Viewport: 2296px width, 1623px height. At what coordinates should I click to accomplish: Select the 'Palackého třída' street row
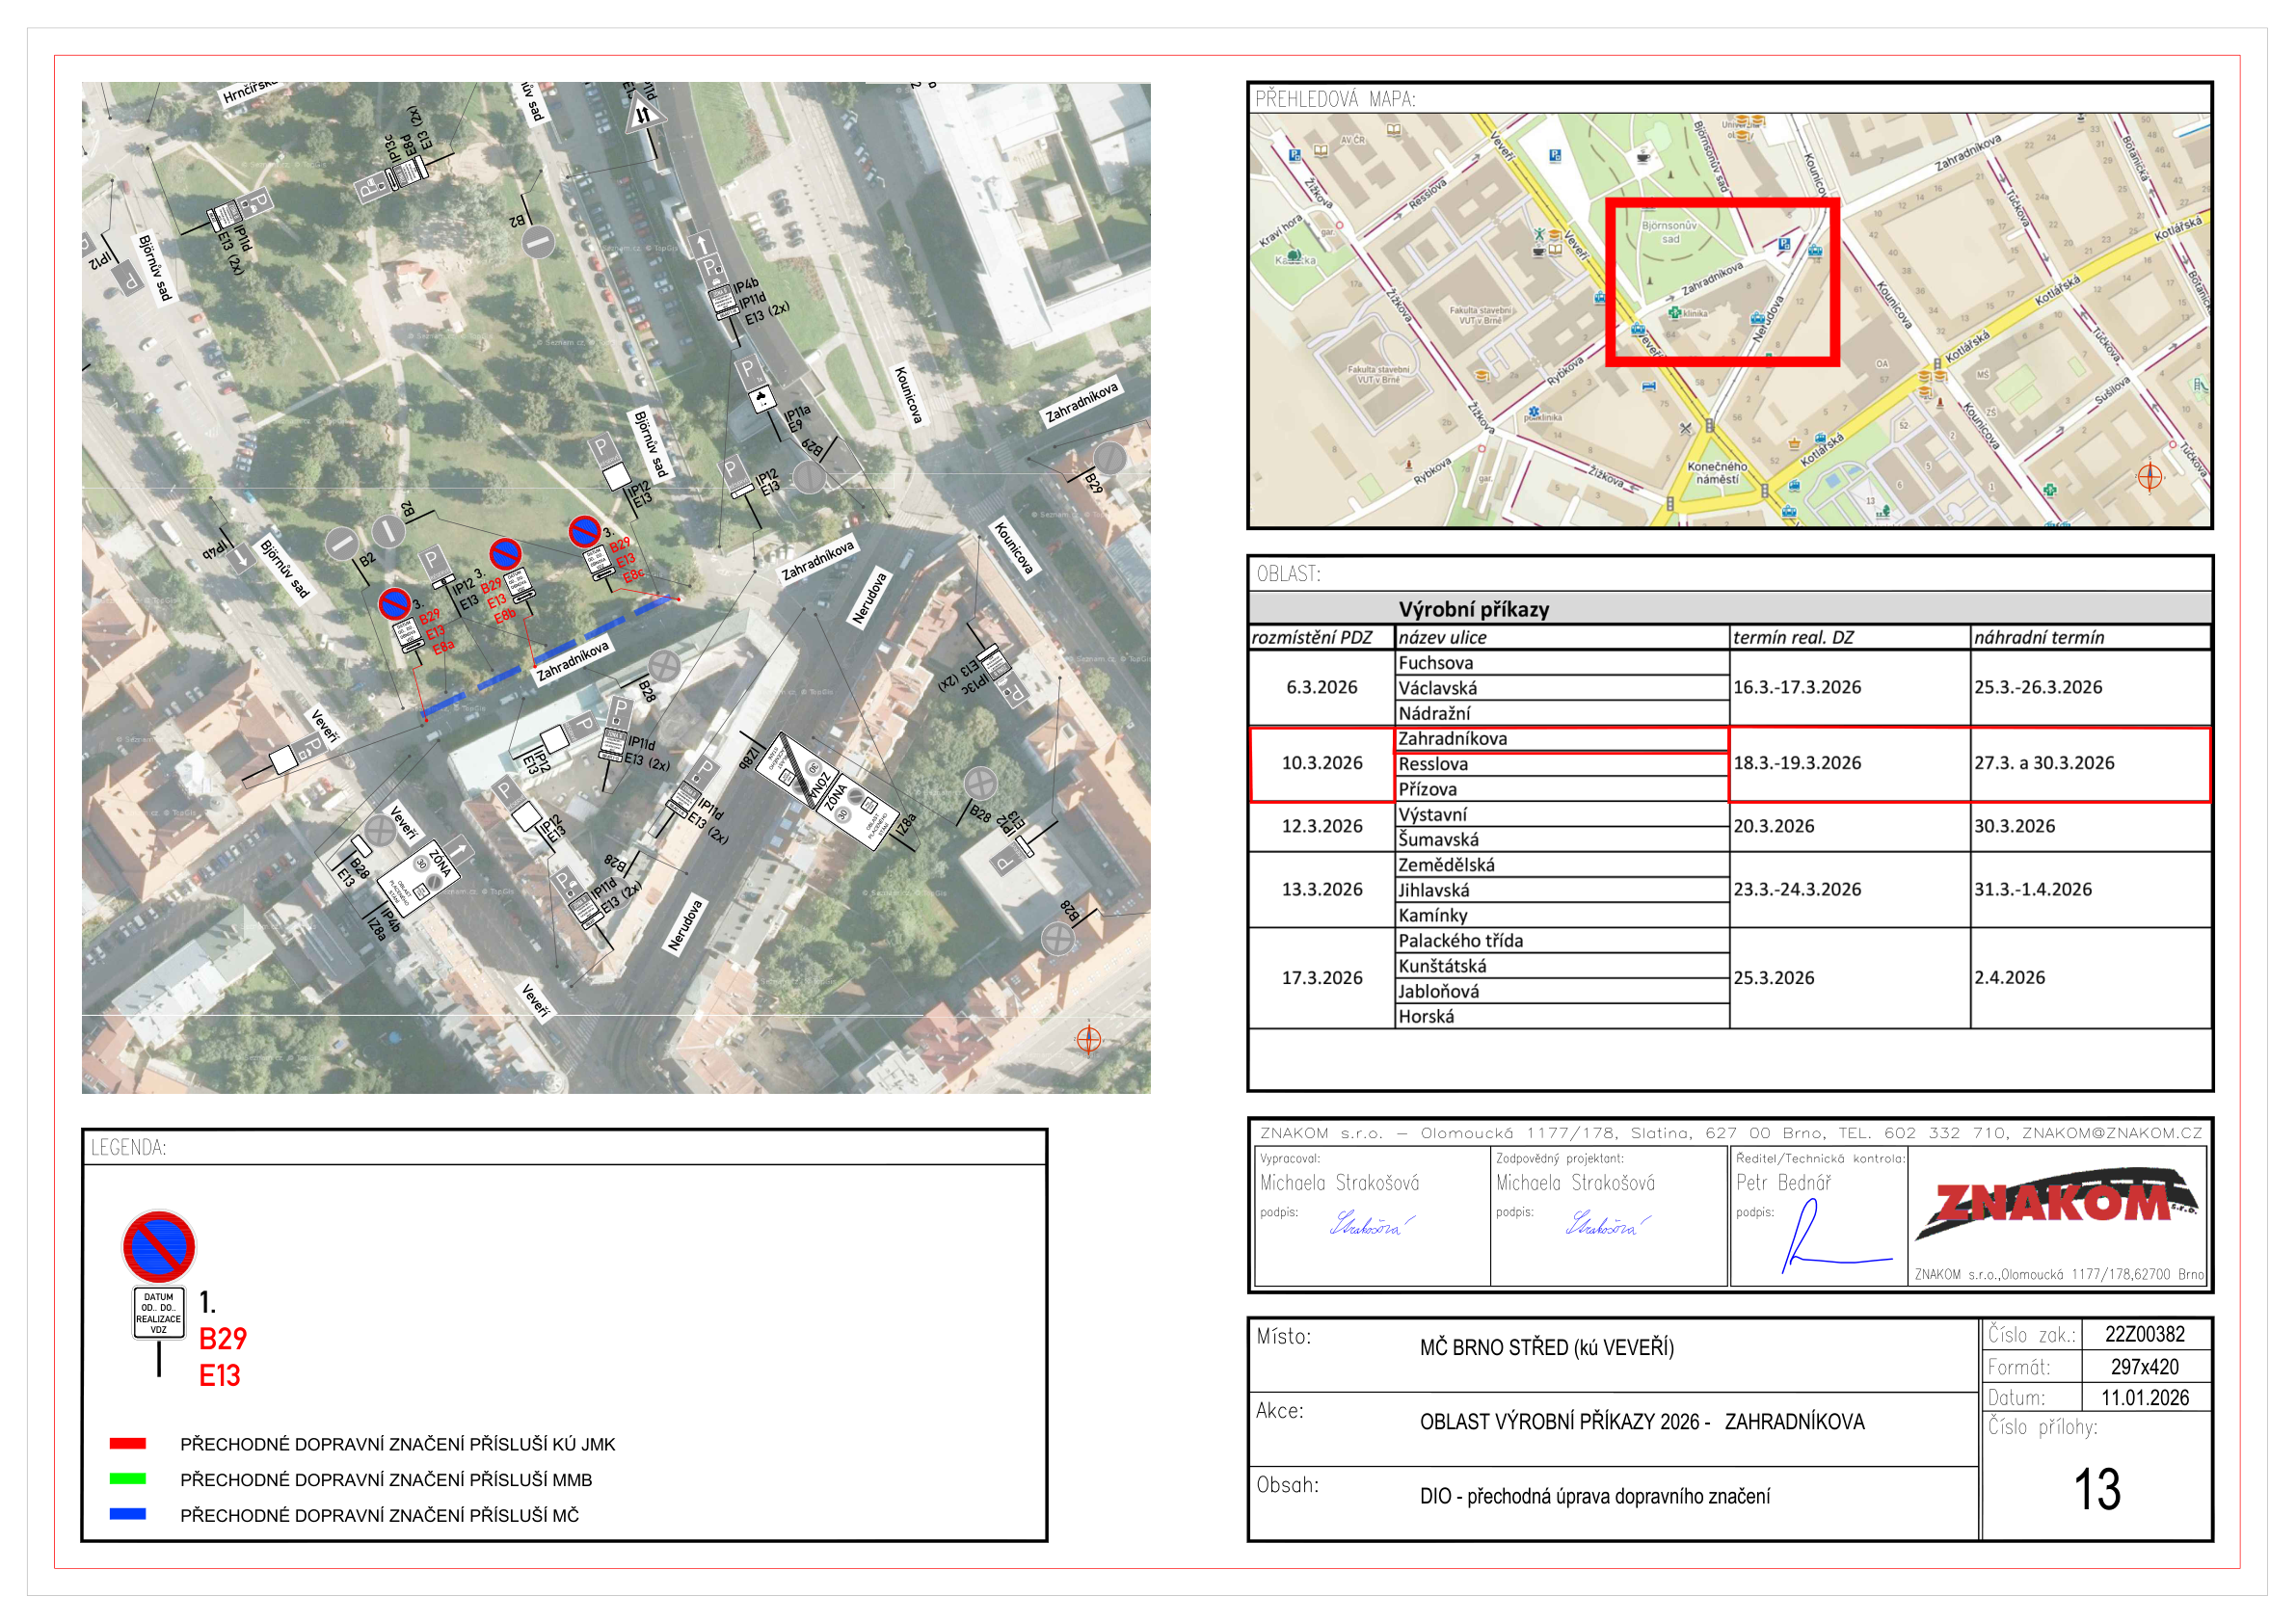tap(1563, 940)
